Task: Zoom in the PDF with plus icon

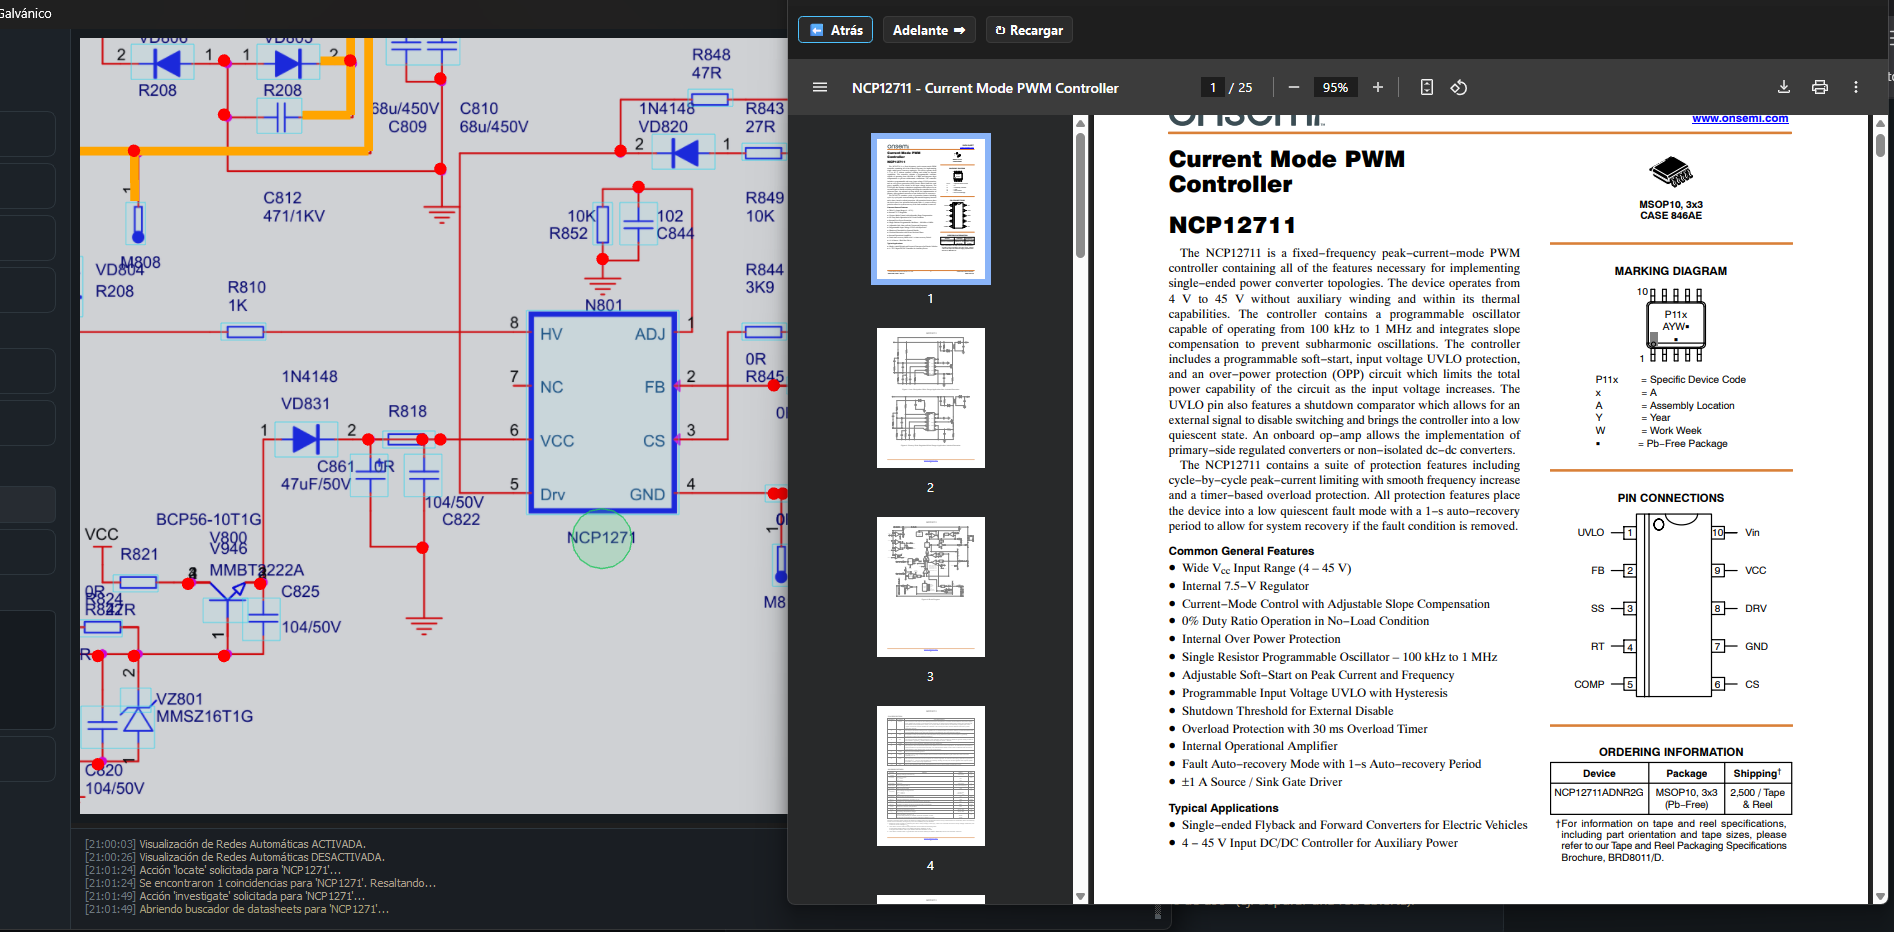Action: 1377,87
